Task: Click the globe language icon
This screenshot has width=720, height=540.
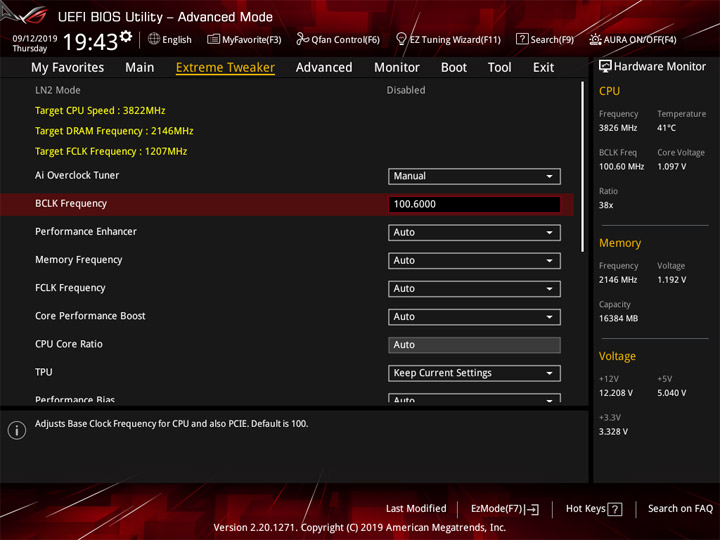Action: tap(154, 39)
